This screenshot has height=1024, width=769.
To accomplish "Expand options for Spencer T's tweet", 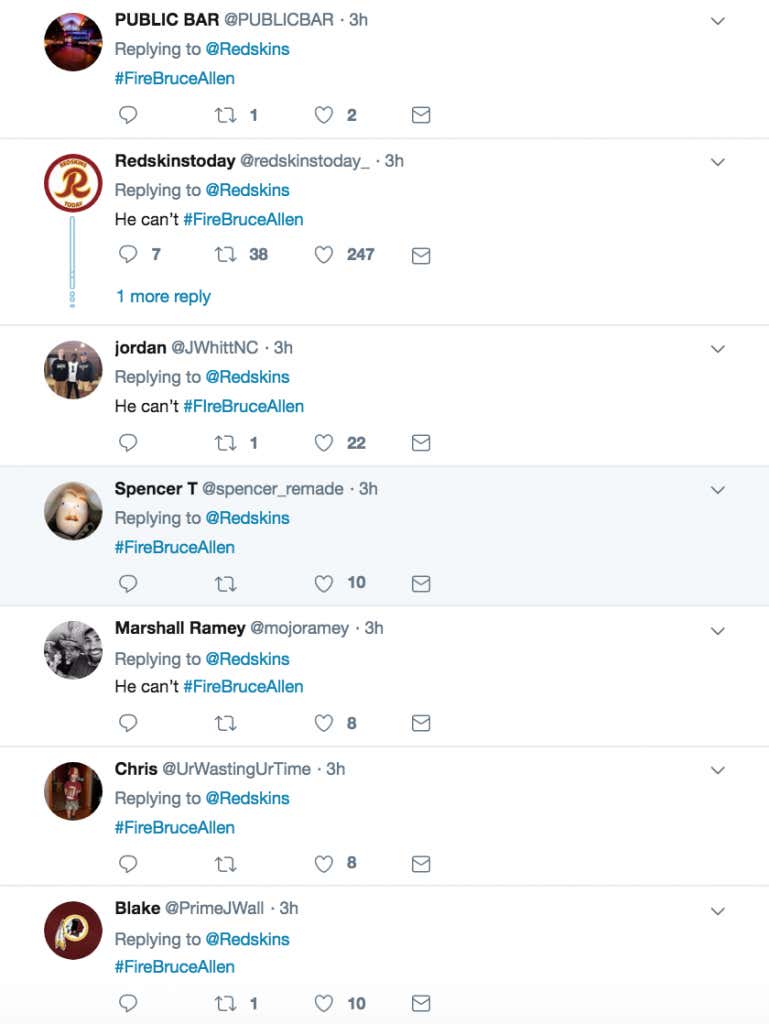I will click(x=717, y=490).
